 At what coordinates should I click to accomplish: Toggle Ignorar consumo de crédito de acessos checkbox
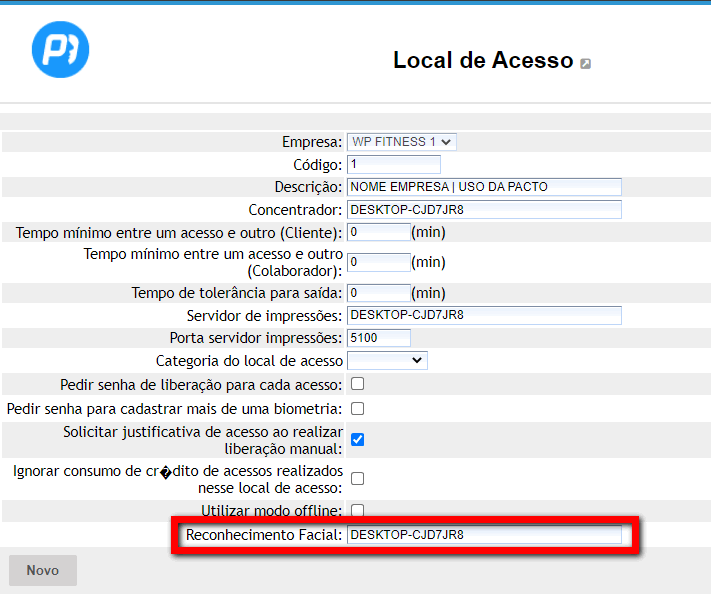coord(357,479)
